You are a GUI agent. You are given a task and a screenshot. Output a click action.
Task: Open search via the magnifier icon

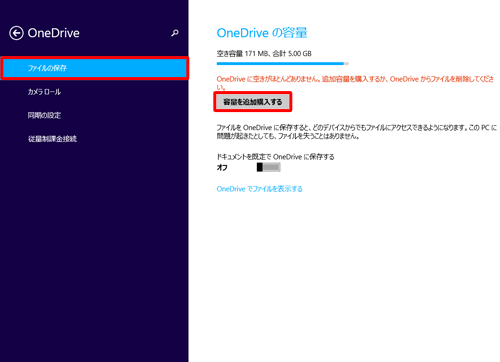tap(175, 33)
